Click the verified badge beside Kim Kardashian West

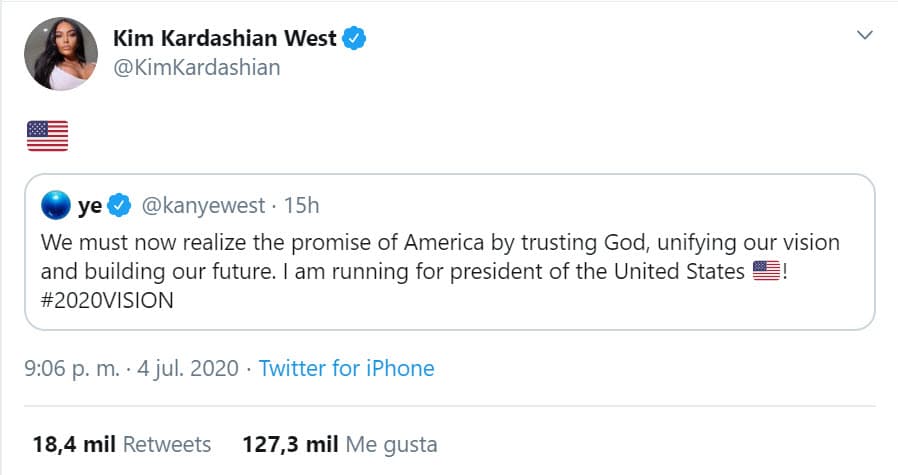[x=355, y=39]
